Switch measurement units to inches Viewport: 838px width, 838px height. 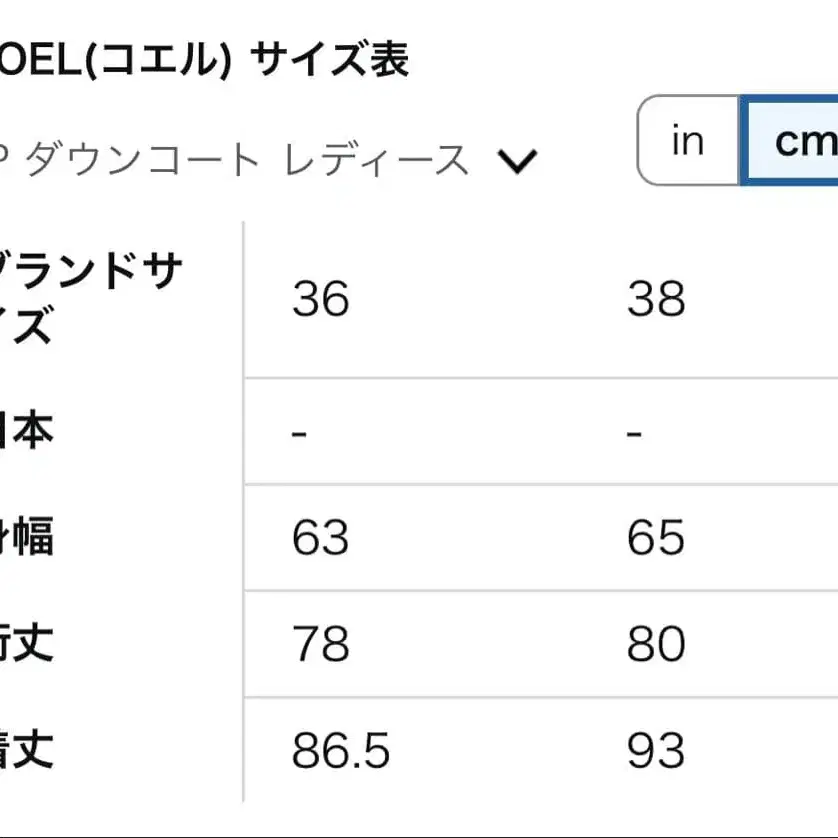tap(686, 141)
